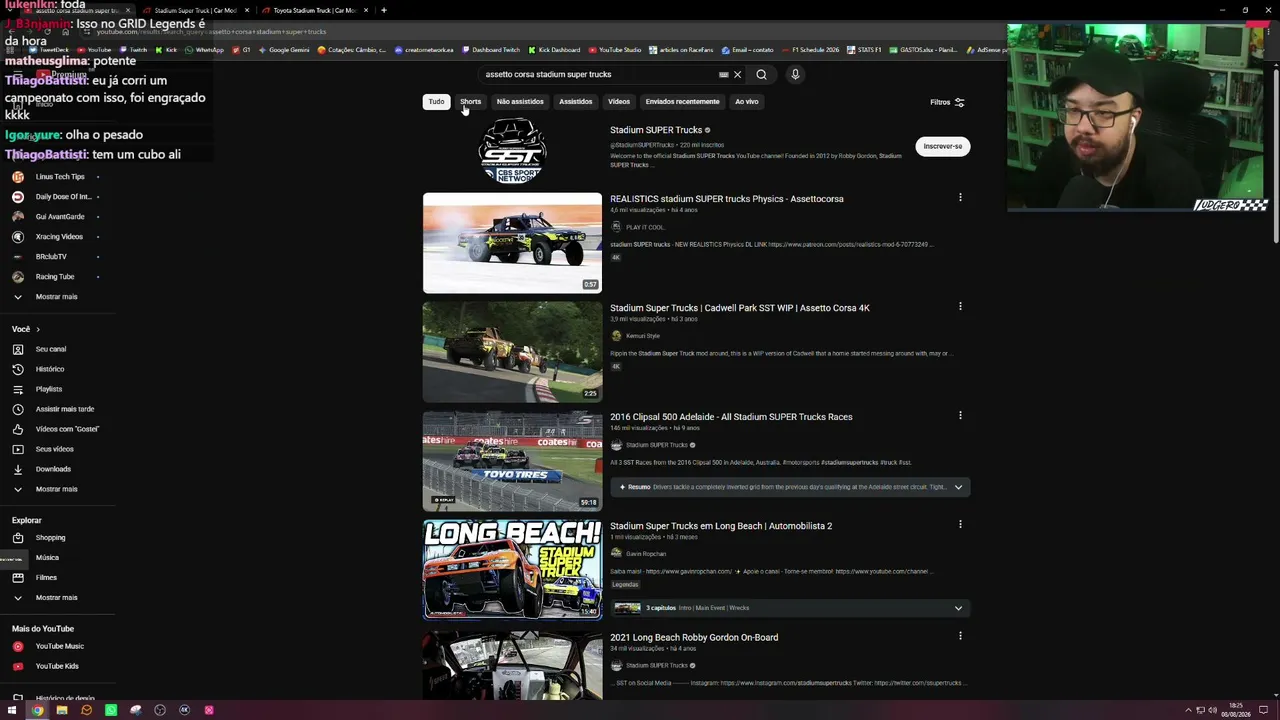The height and width of the screenshot is (720, 1280).
Task: Play the Cadwell Park thumbnail (2:25)
Action: 512,352
